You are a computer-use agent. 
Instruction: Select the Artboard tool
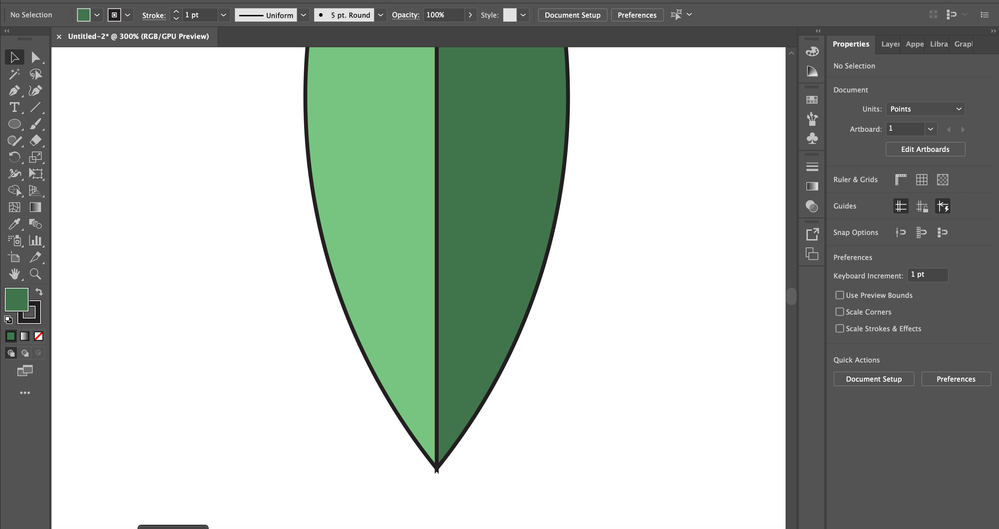click(14, 257)
